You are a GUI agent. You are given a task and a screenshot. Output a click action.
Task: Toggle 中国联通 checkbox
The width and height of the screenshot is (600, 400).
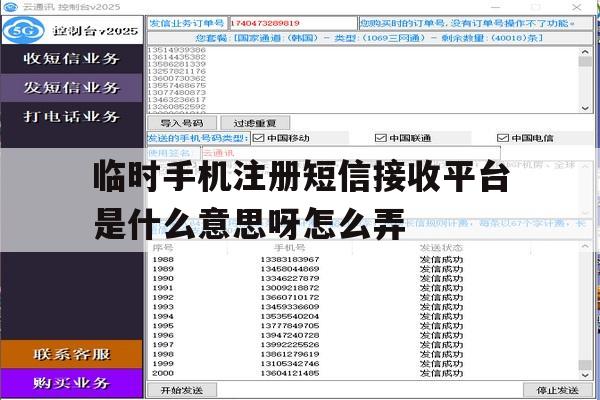tap(380, 138)
